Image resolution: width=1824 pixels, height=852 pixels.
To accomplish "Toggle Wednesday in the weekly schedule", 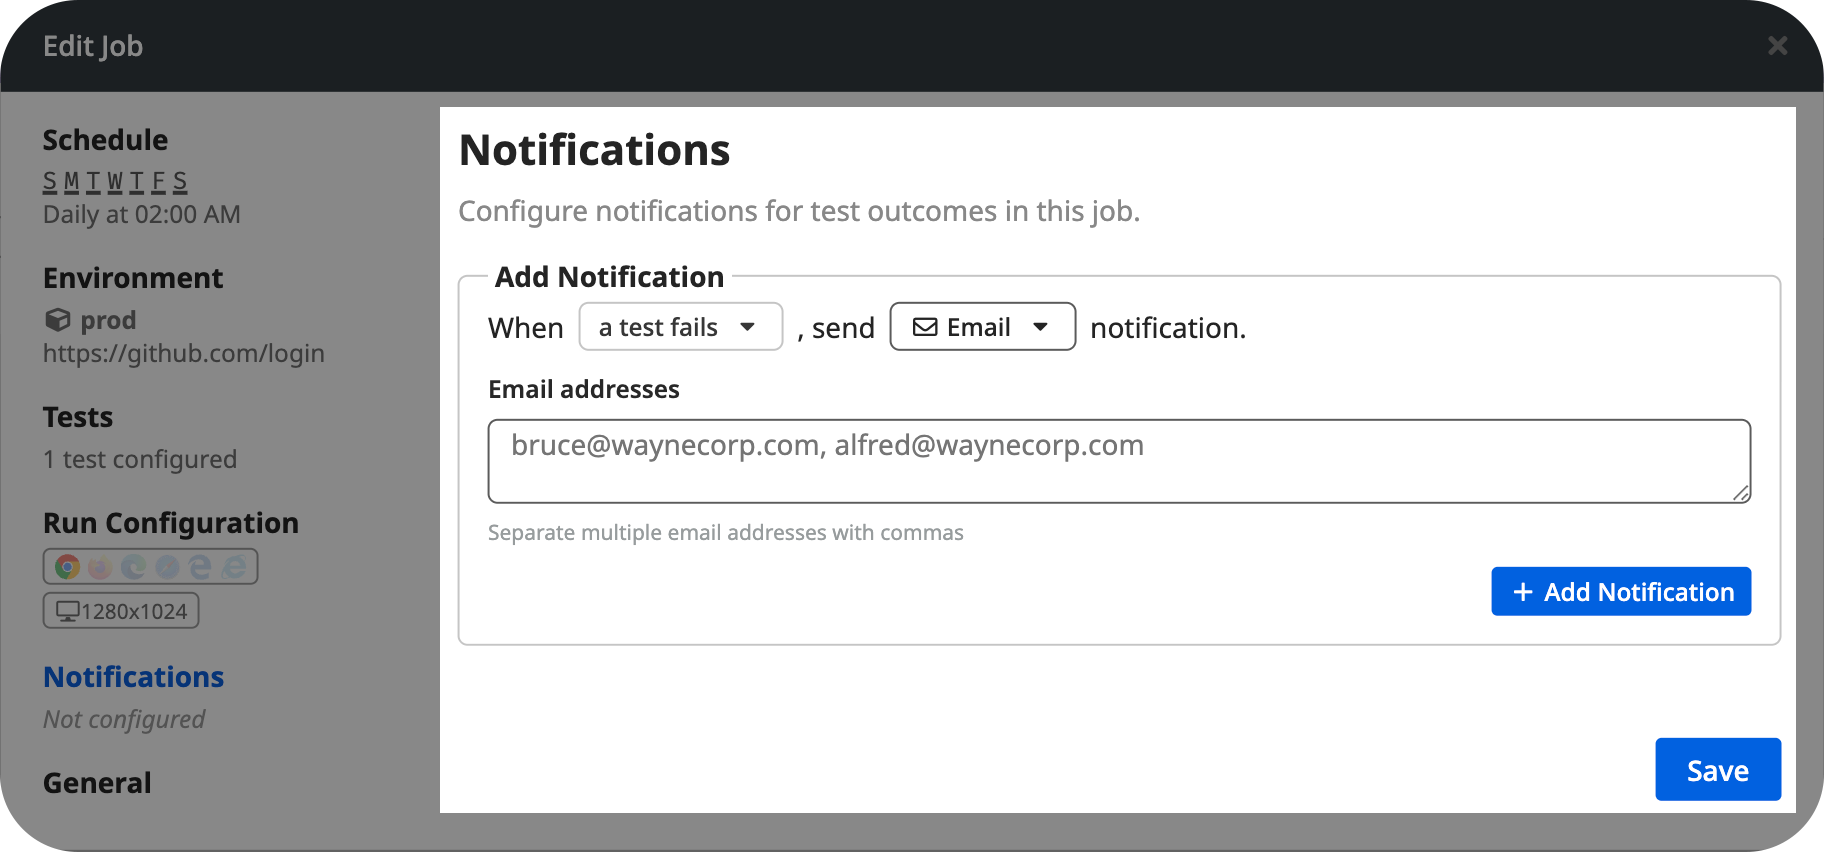I will [114, 181].
